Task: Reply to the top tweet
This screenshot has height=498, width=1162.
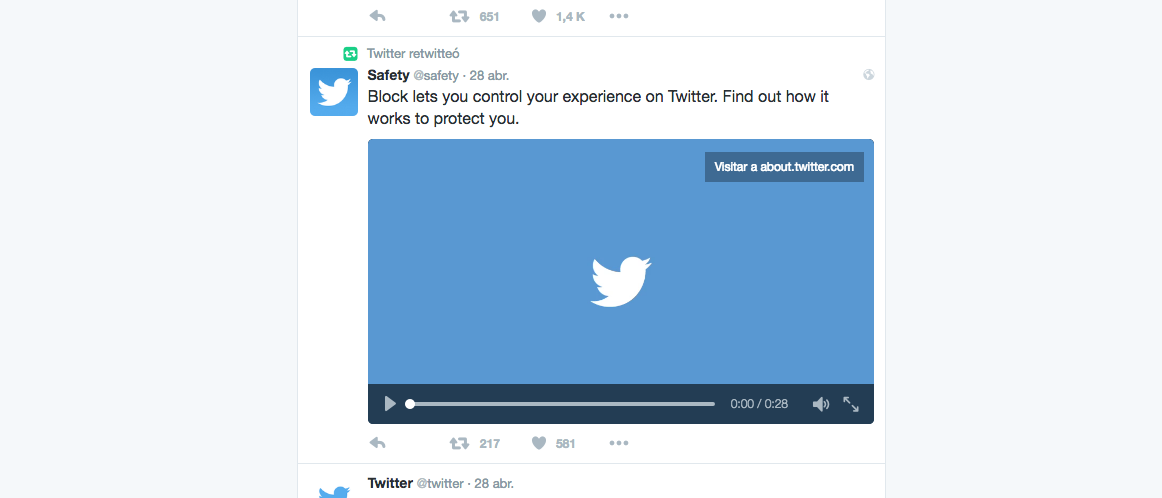Action: (x=377, y=16)
